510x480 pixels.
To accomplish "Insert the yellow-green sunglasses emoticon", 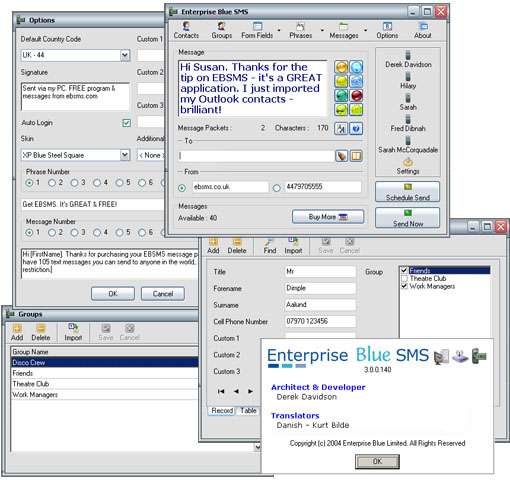I will [x=341, y=109].
